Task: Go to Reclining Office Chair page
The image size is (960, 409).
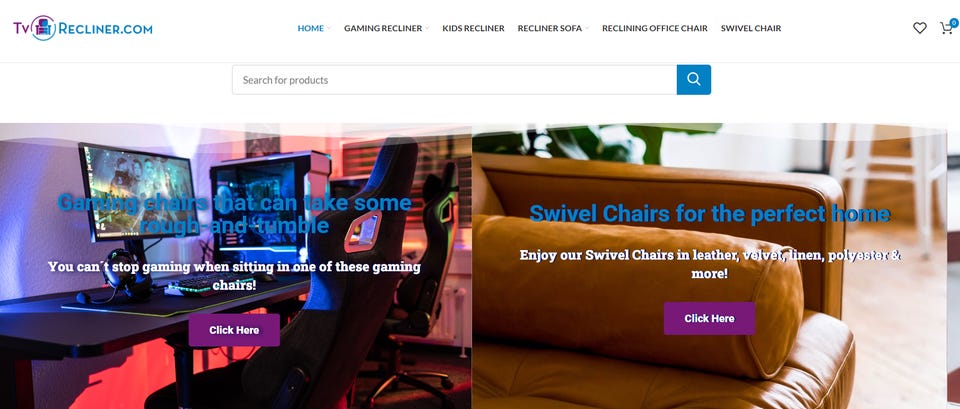Action: tap(654, 28)
